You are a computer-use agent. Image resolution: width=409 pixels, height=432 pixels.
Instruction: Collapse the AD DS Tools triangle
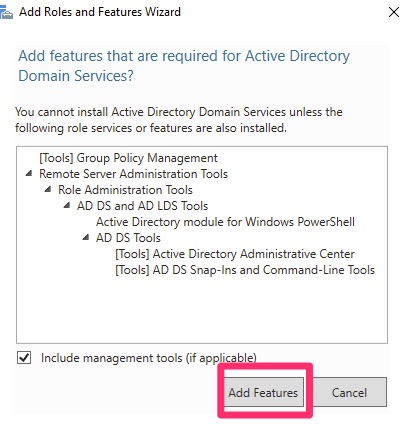point(86,237)
